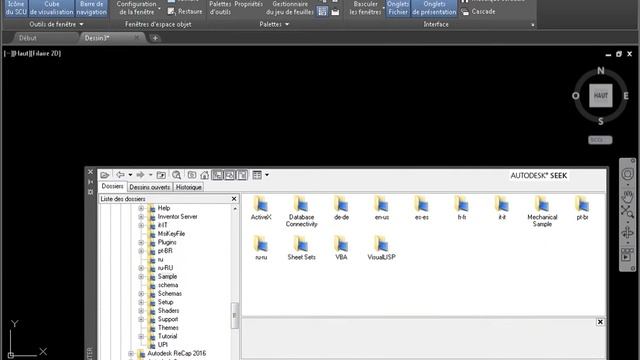
Task: Toggle the Barre de navigation display
Action: click(x=91, y=8)
